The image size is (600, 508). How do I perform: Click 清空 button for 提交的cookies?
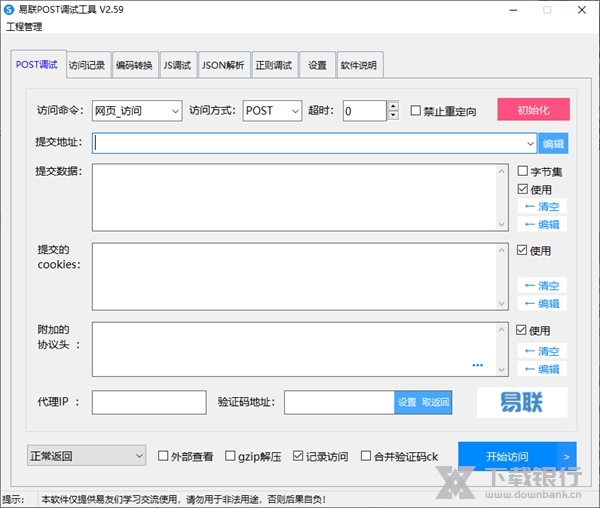click(x=542, y=285)
